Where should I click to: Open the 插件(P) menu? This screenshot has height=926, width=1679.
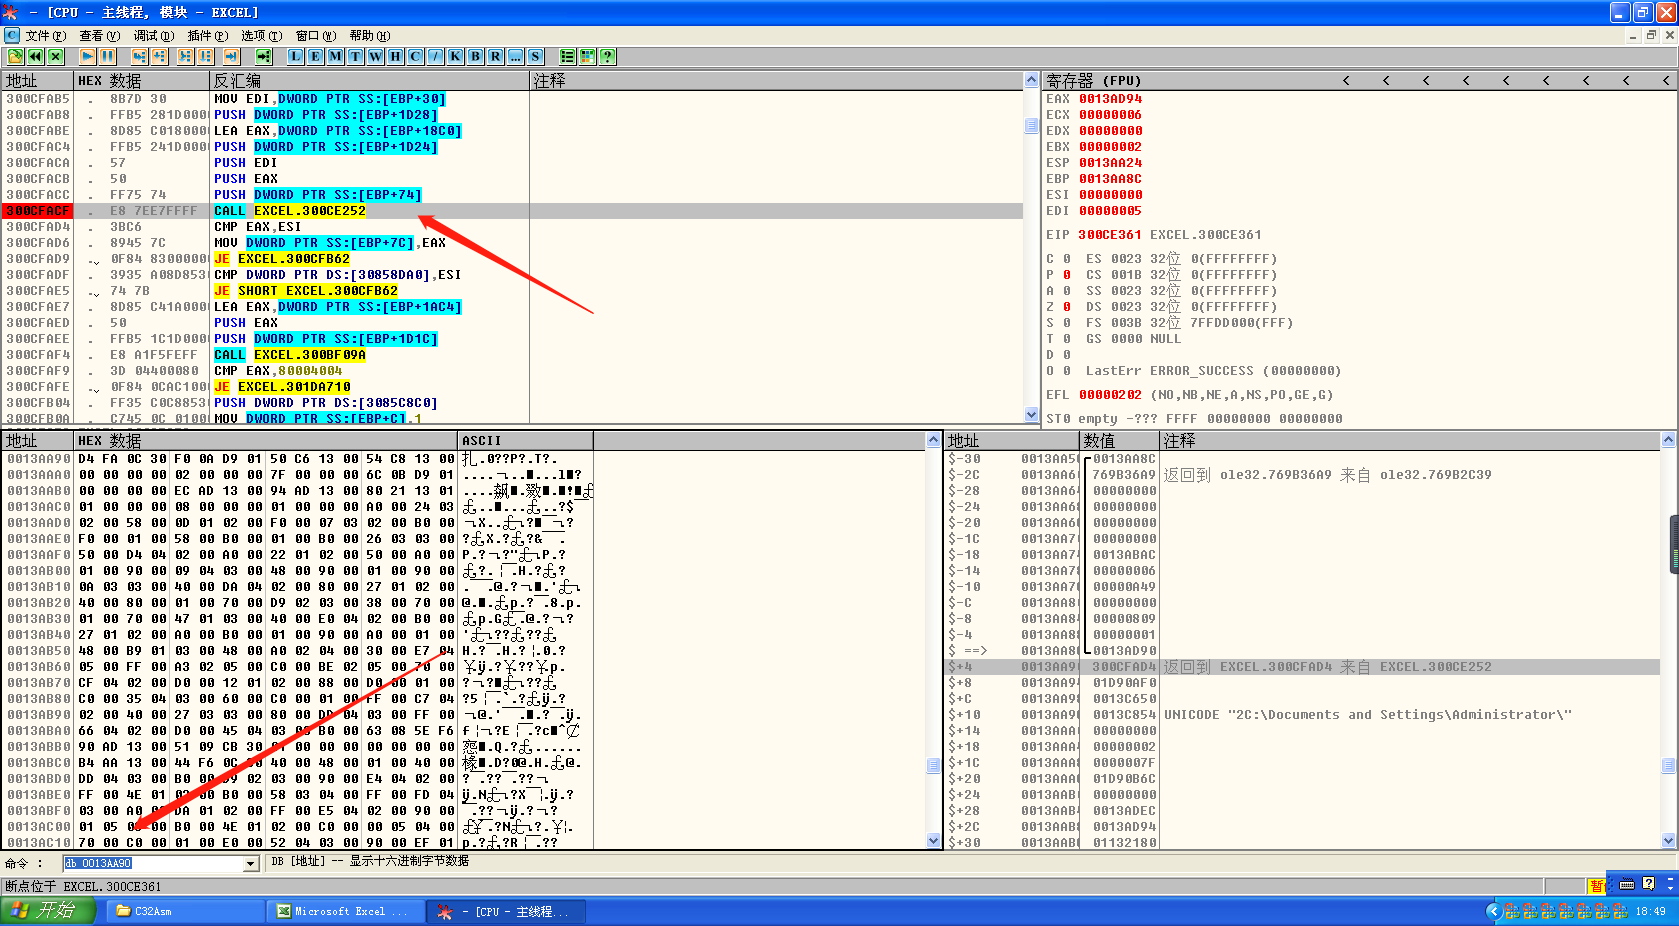tap(208, 35)
